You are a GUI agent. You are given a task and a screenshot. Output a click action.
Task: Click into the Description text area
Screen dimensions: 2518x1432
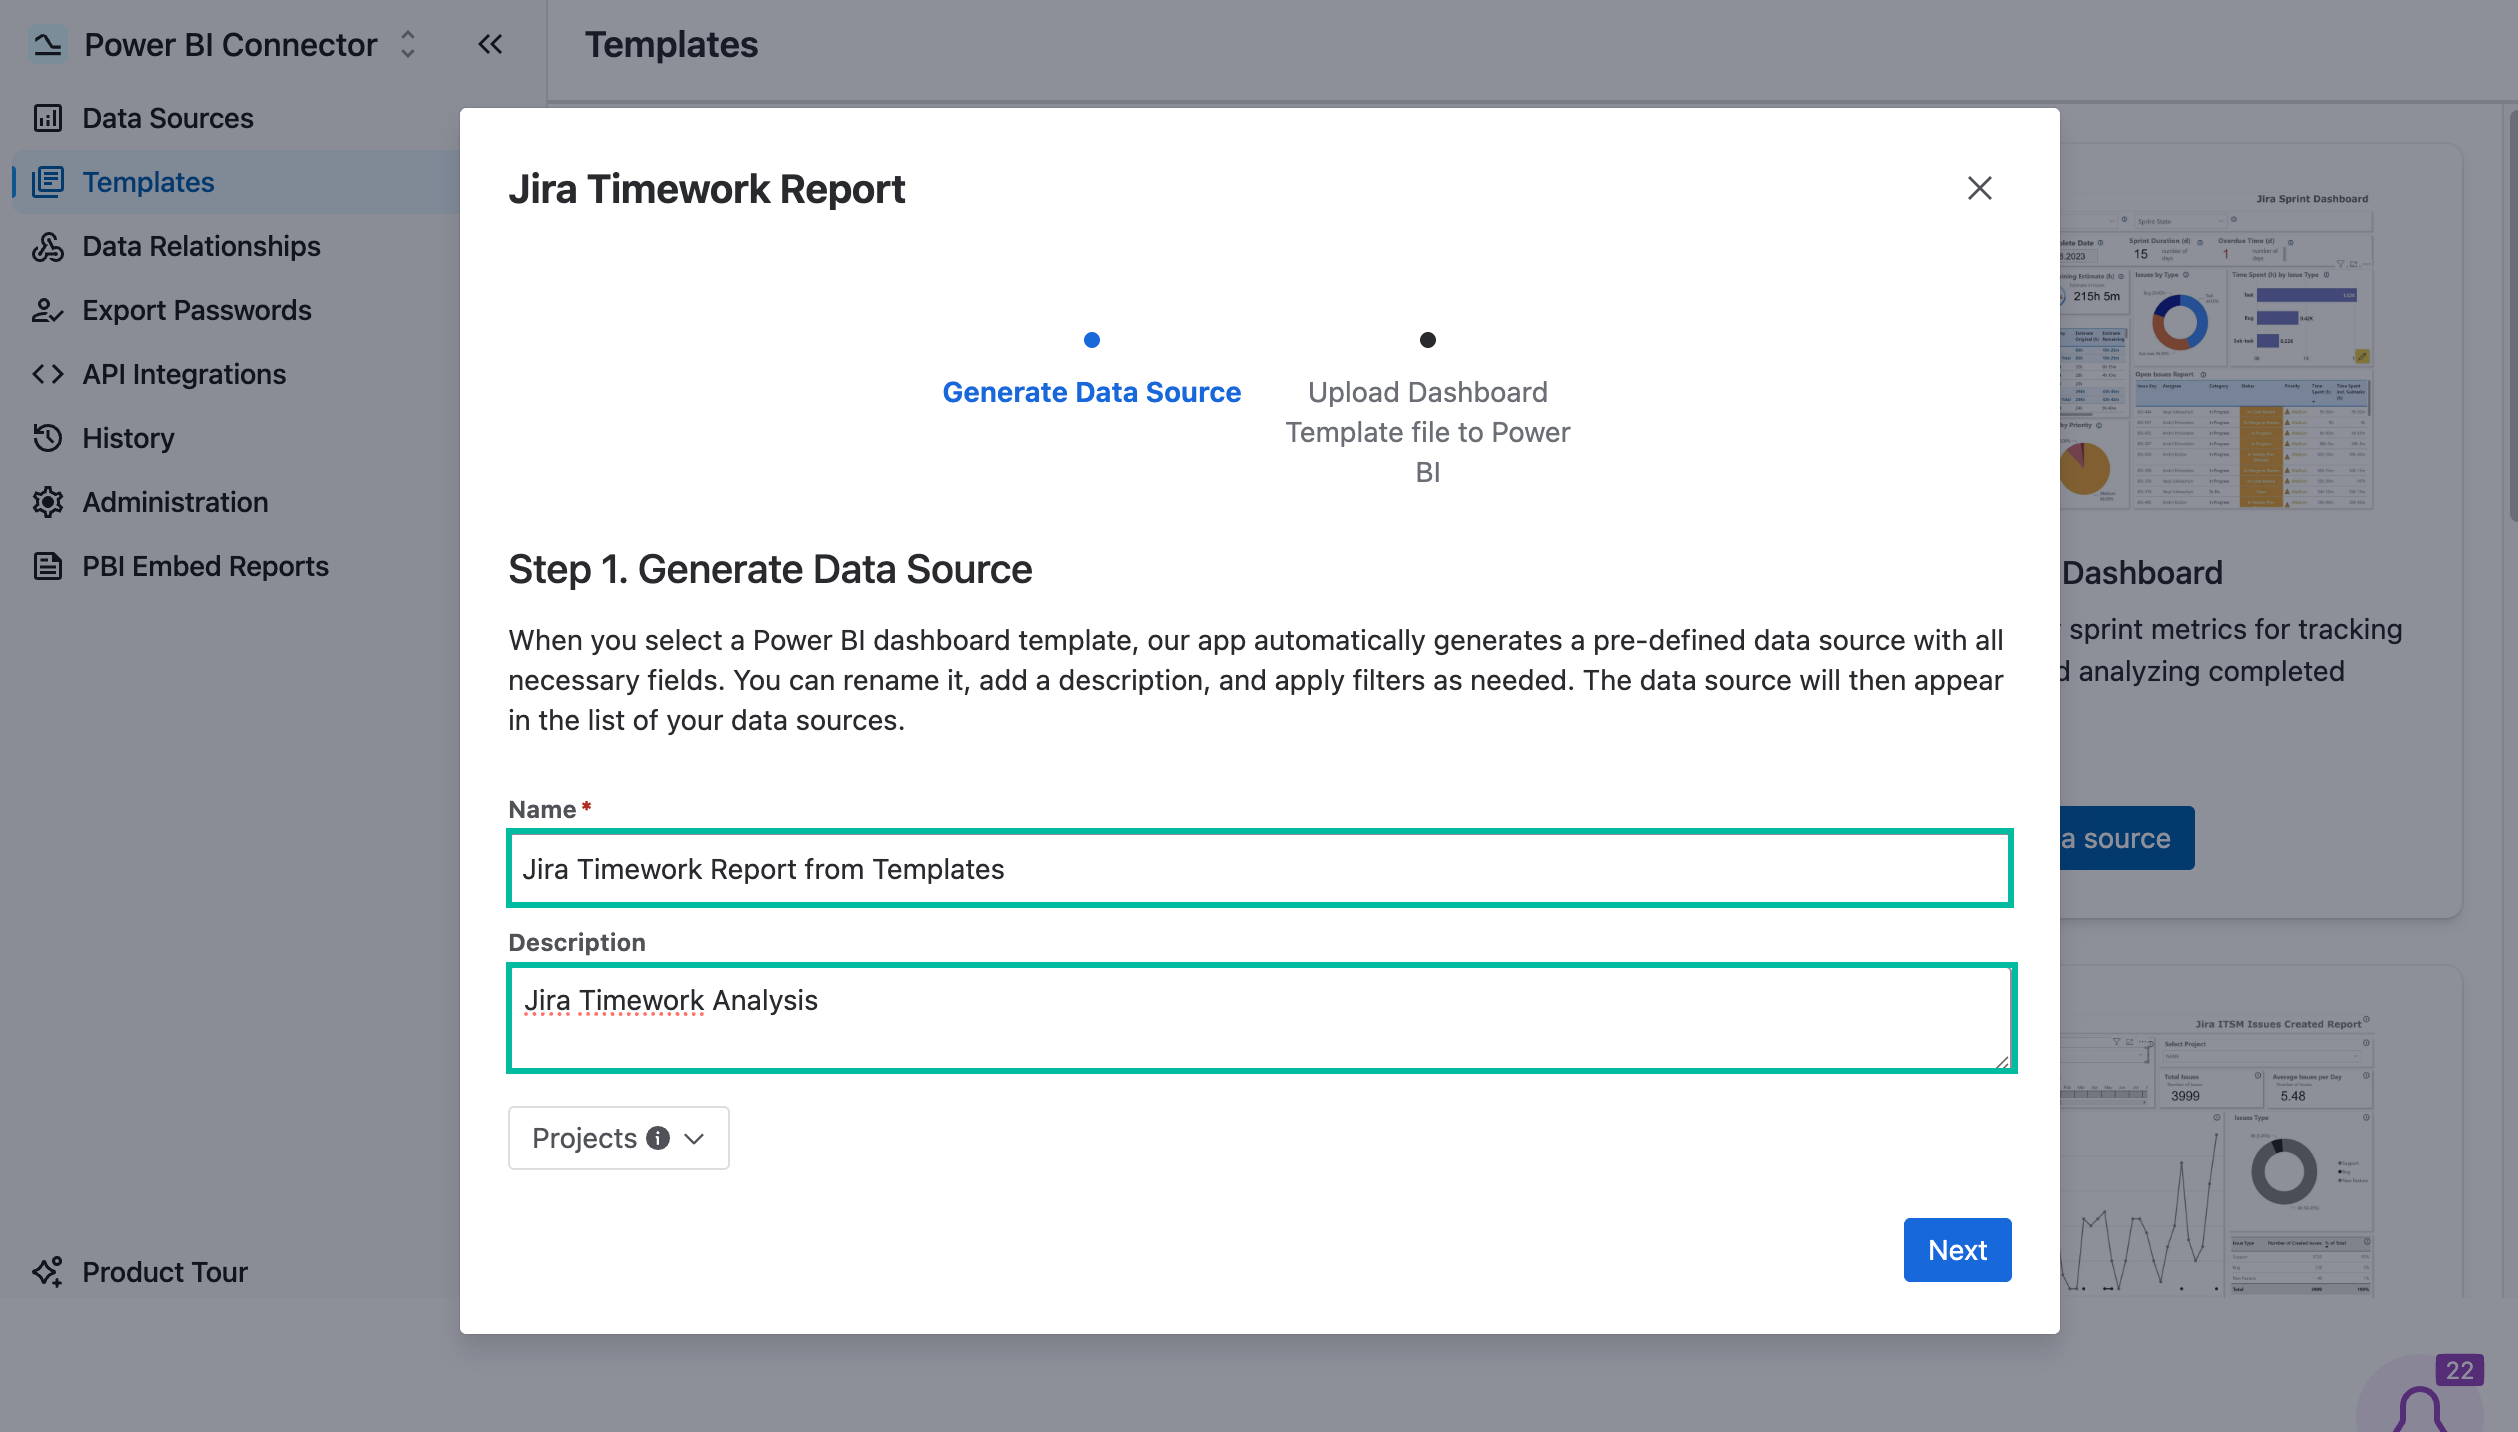[x=1260, y=1018]
